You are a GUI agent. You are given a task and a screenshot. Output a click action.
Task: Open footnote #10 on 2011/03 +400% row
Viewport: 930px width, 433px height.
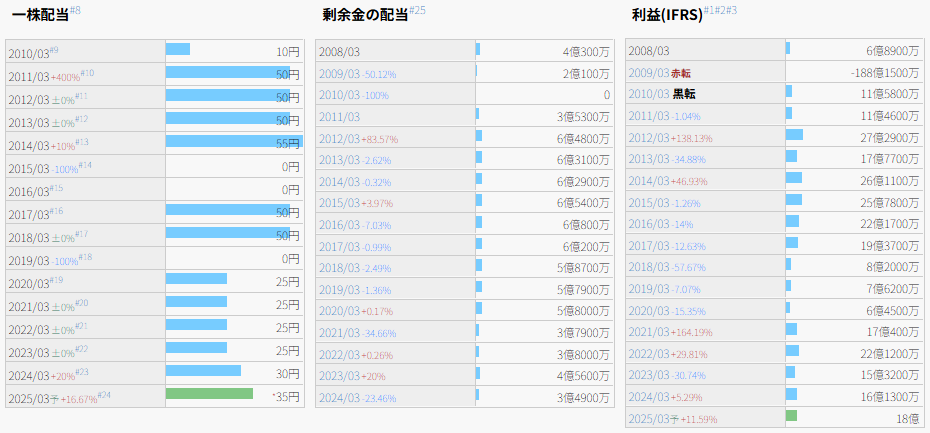pyautogui.click(x=87, y=73)
